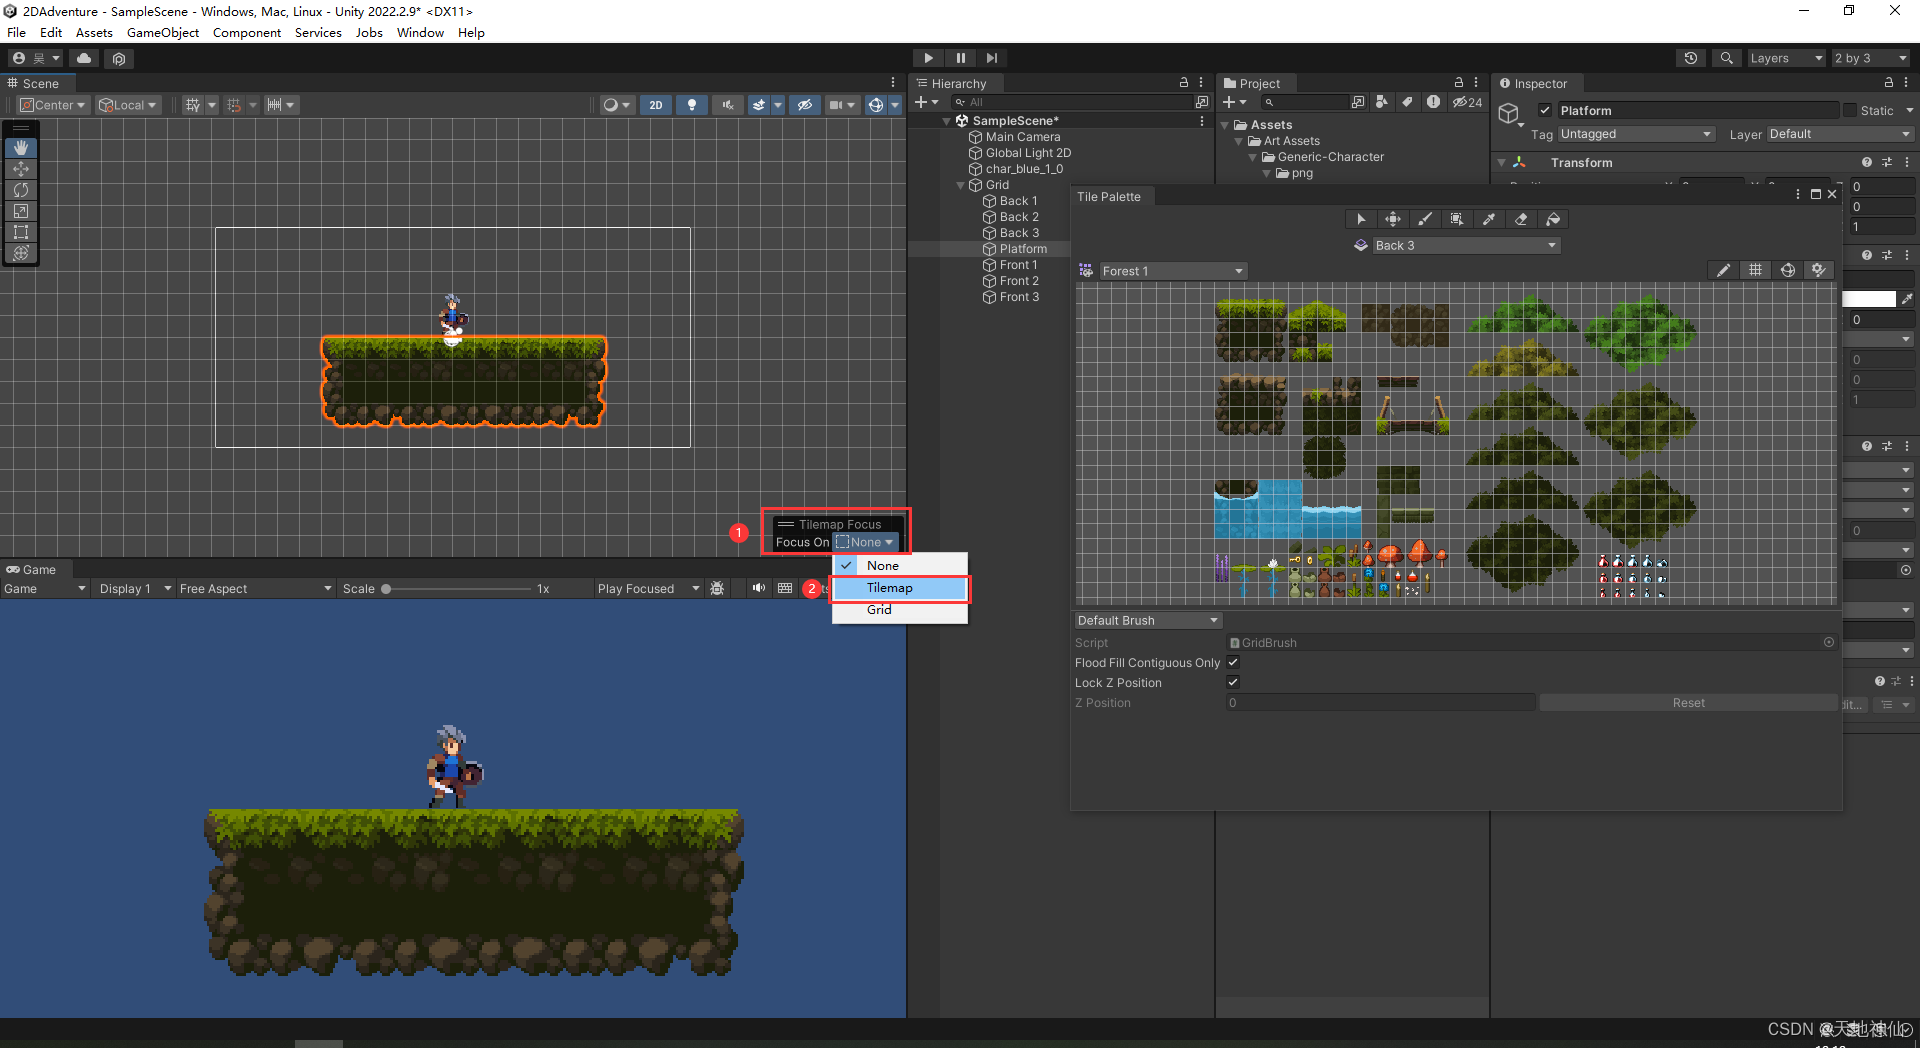The image size is (1920, 1048).
Task: Uncheck Flood Fill Contiguous Only
Action: point(1233,662)
